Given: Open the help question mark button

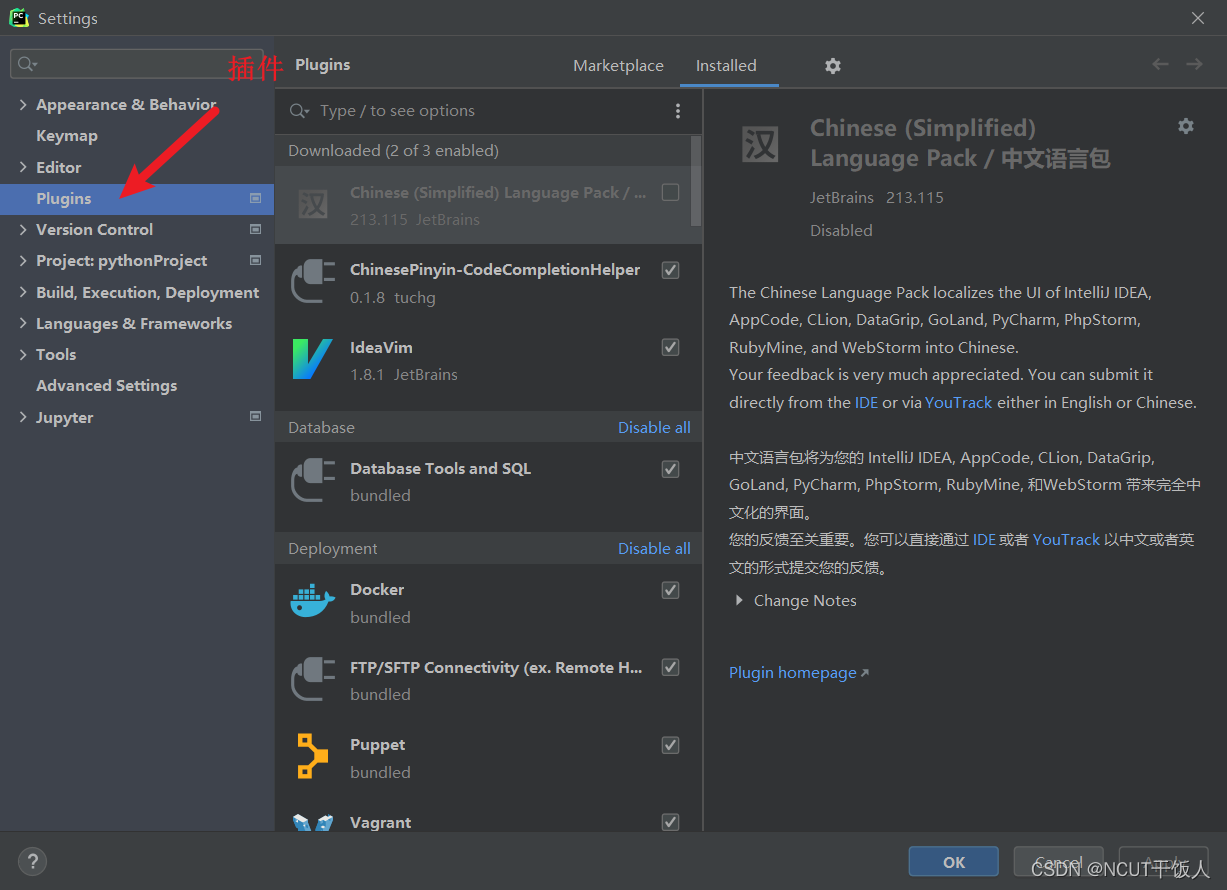Looking at the screenshot, I should tap(32, 861).
